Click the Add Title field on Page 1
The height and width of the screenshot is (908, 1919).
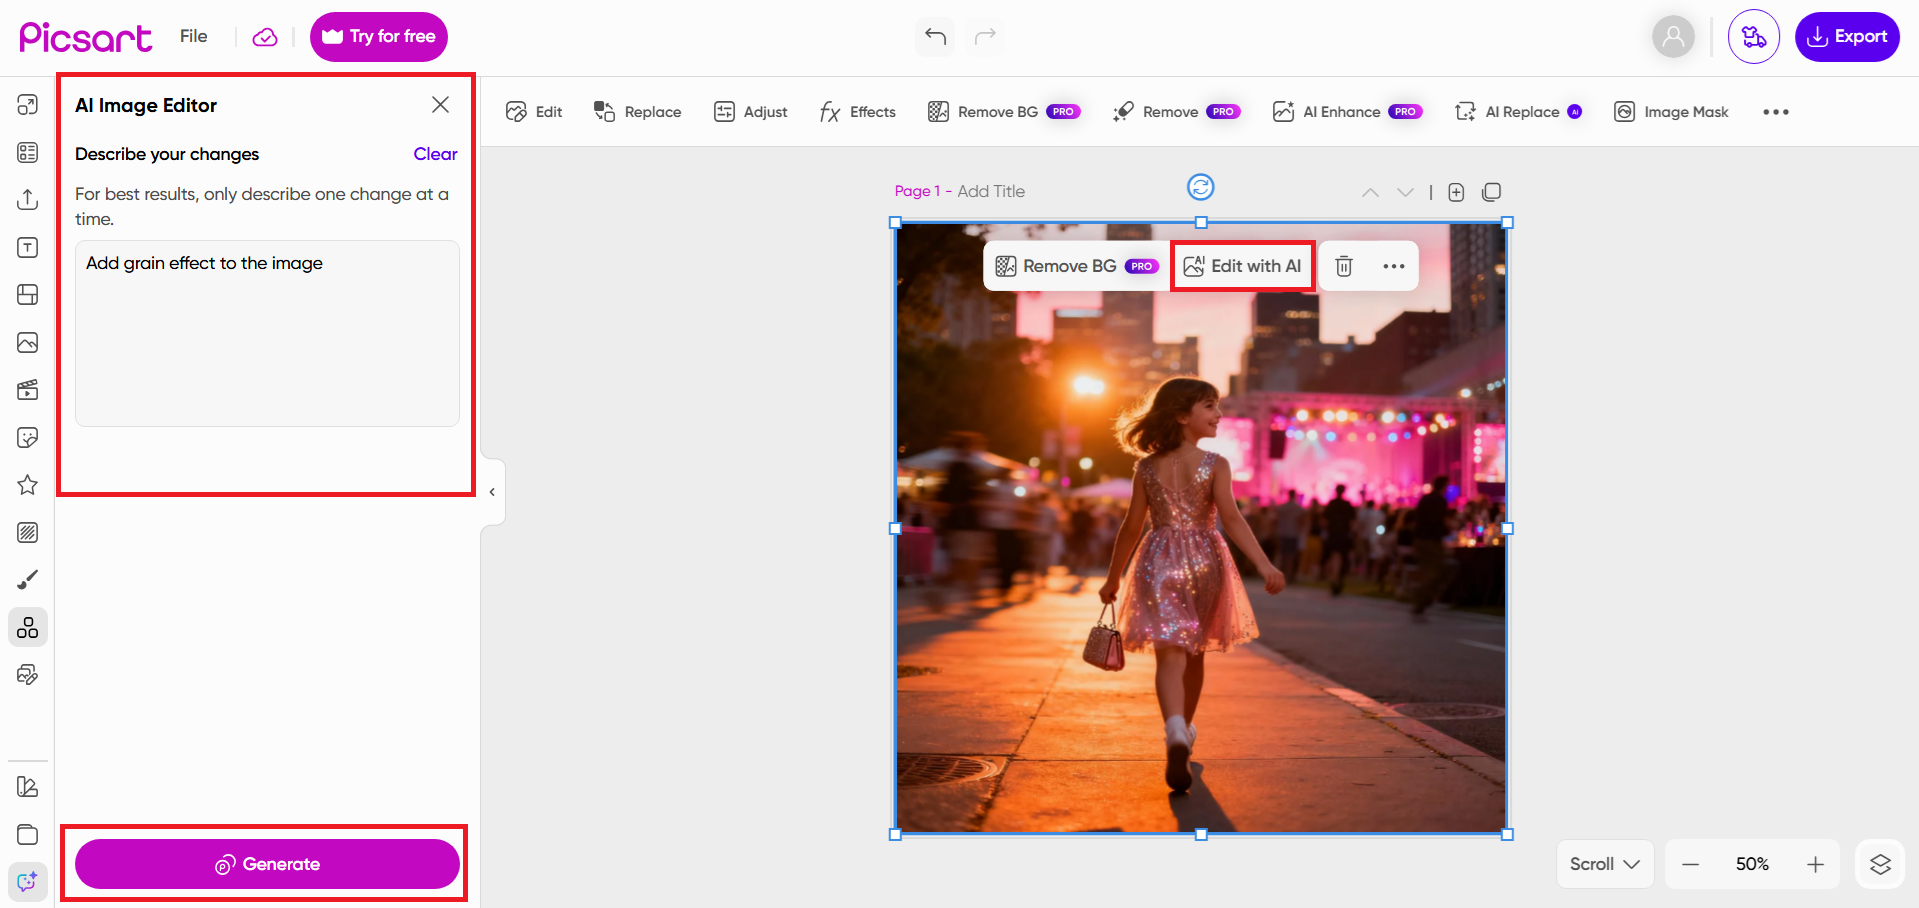tap(991, 190)
